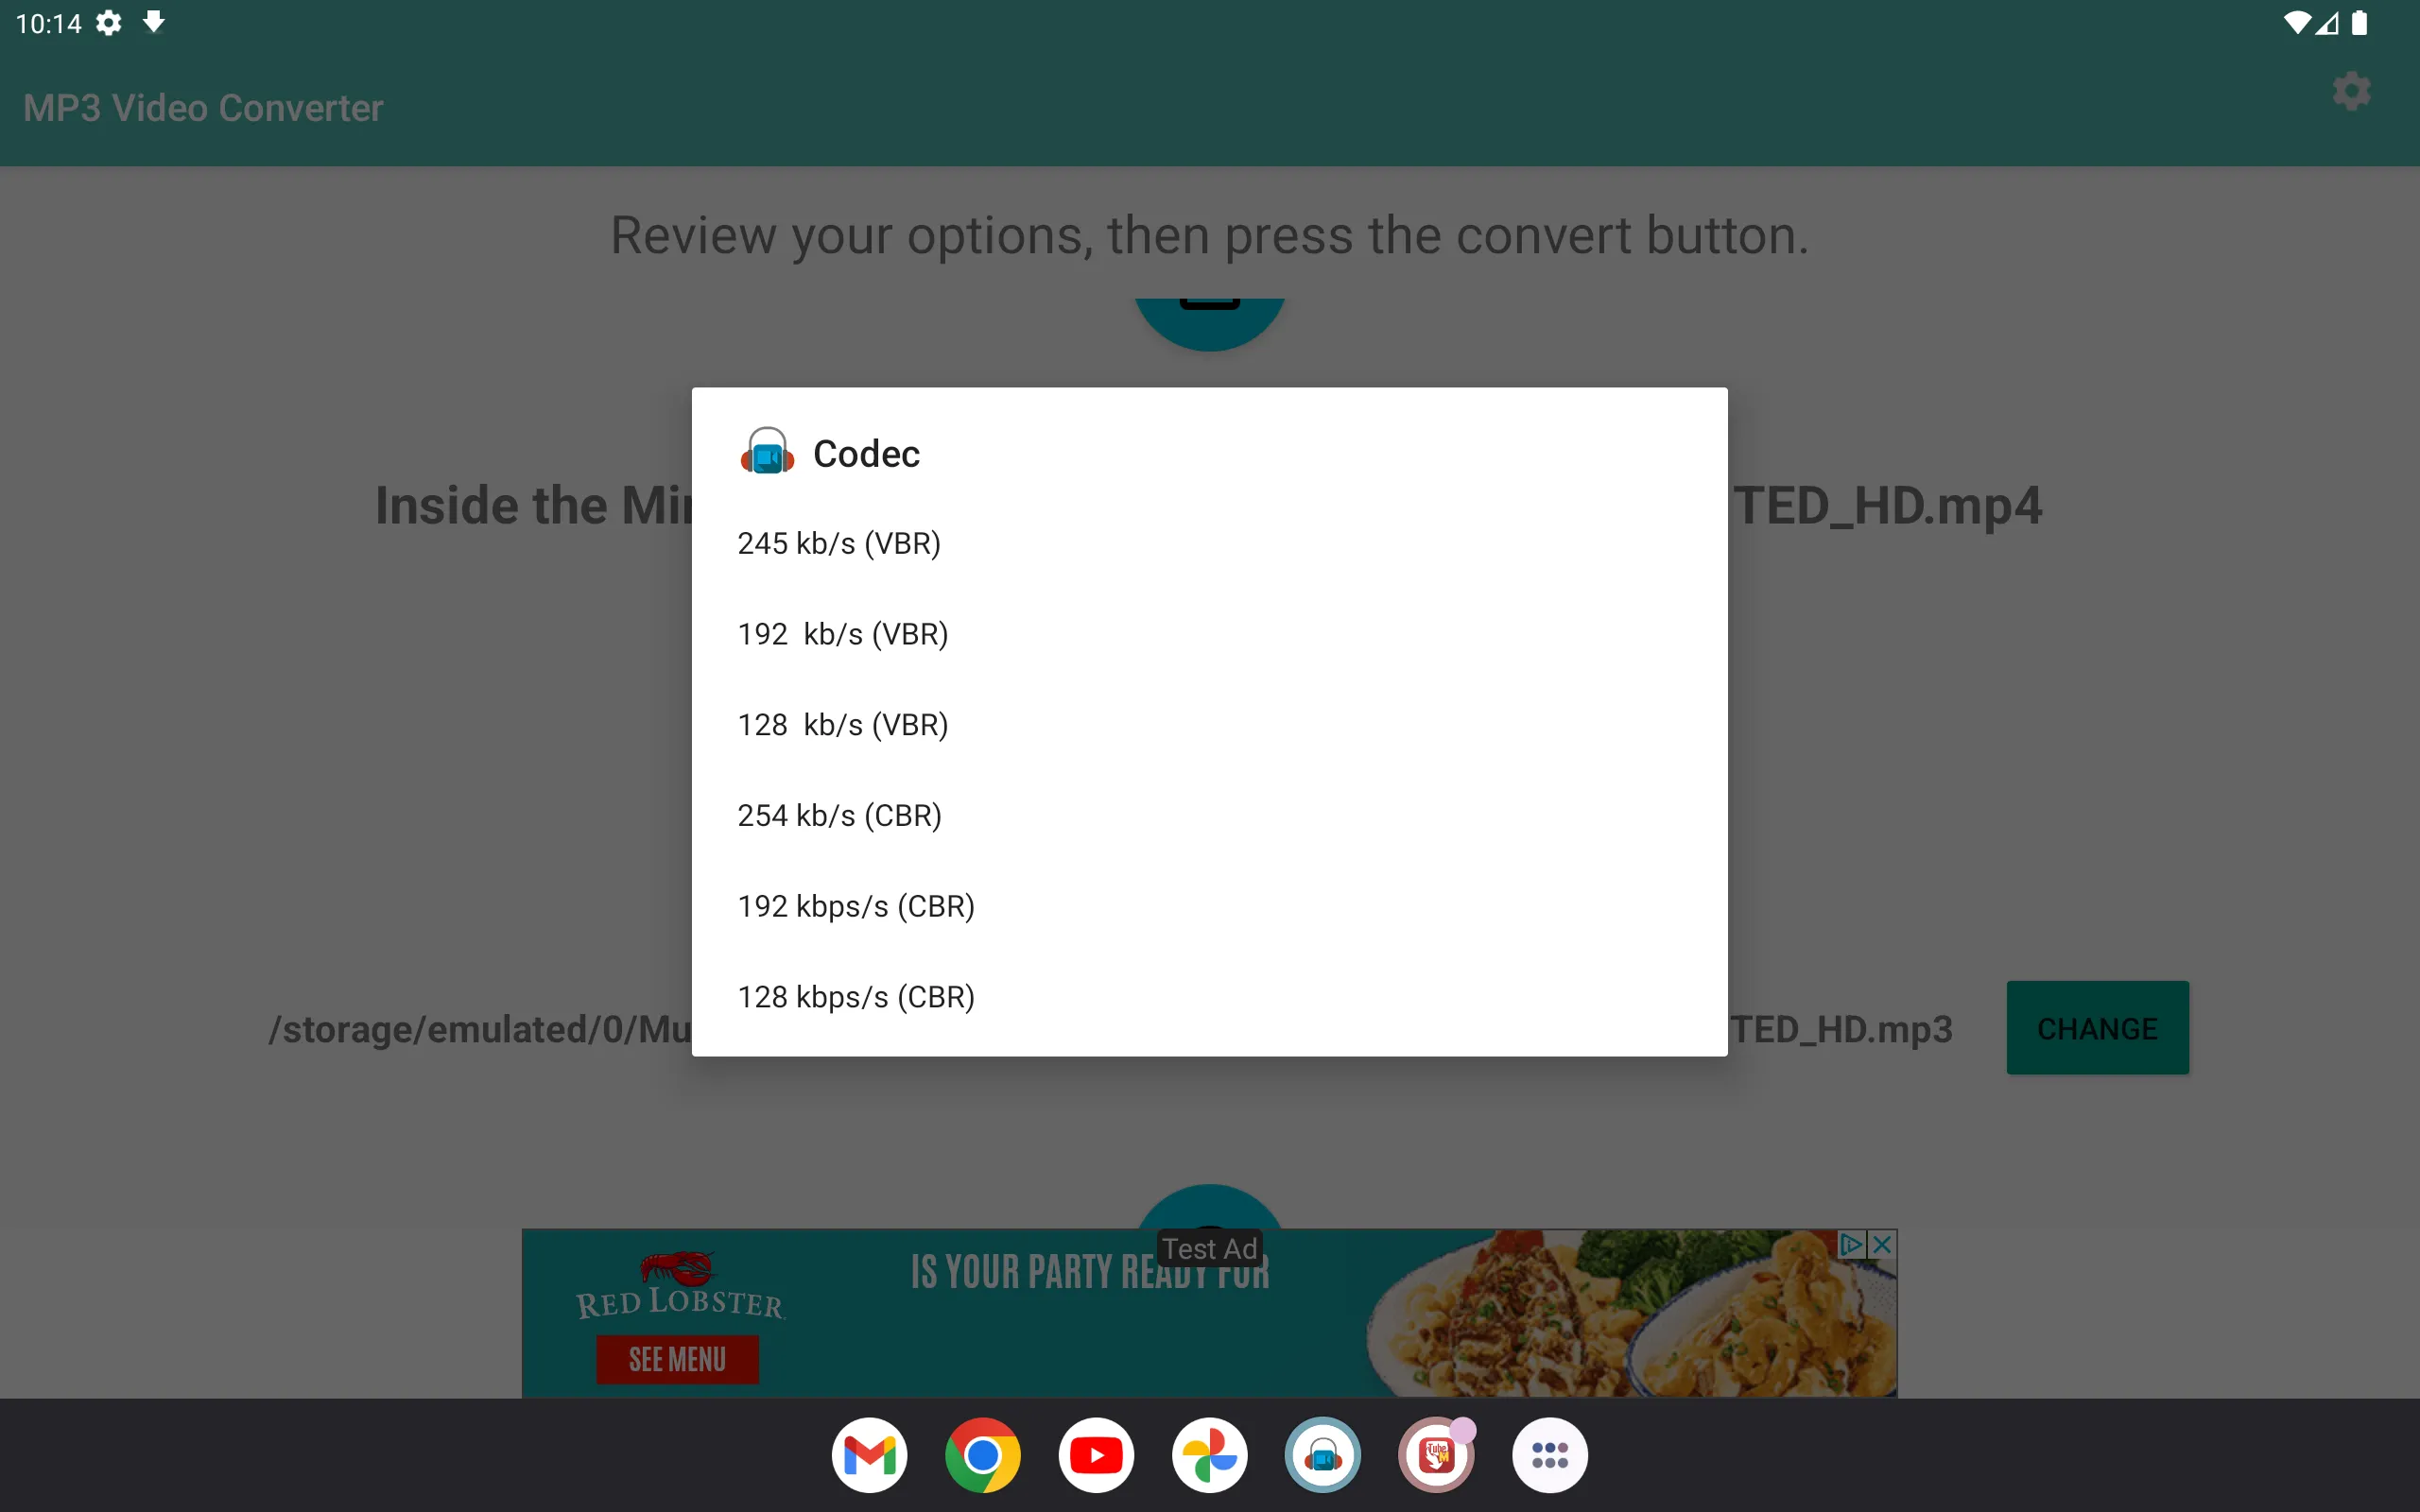The height and width of the screenshot is (1512, 2420).
Task: Select 128 kbps/s (CBR) codec option
Action: point(856,996)
